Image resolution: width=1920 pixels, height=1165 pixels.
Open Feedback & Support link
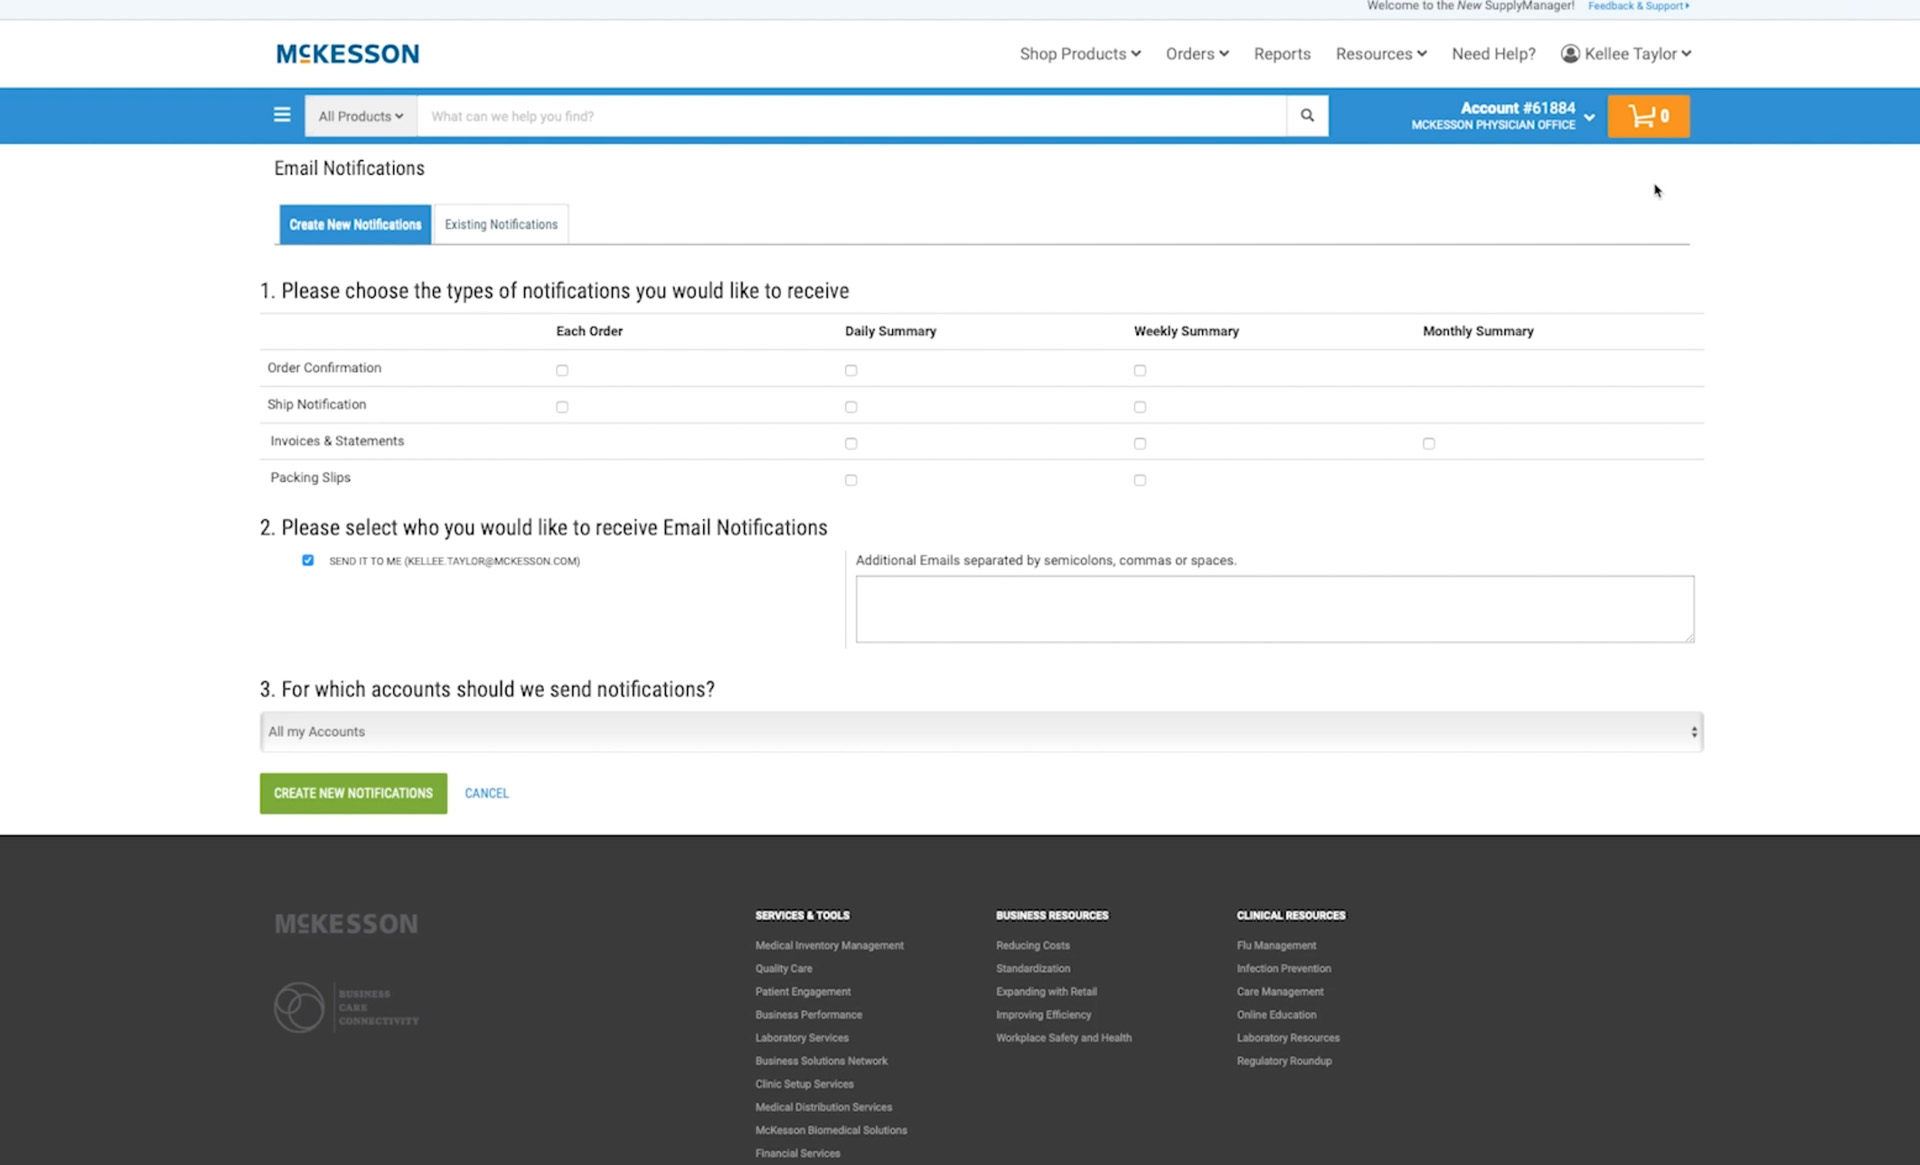(1638, 6)
